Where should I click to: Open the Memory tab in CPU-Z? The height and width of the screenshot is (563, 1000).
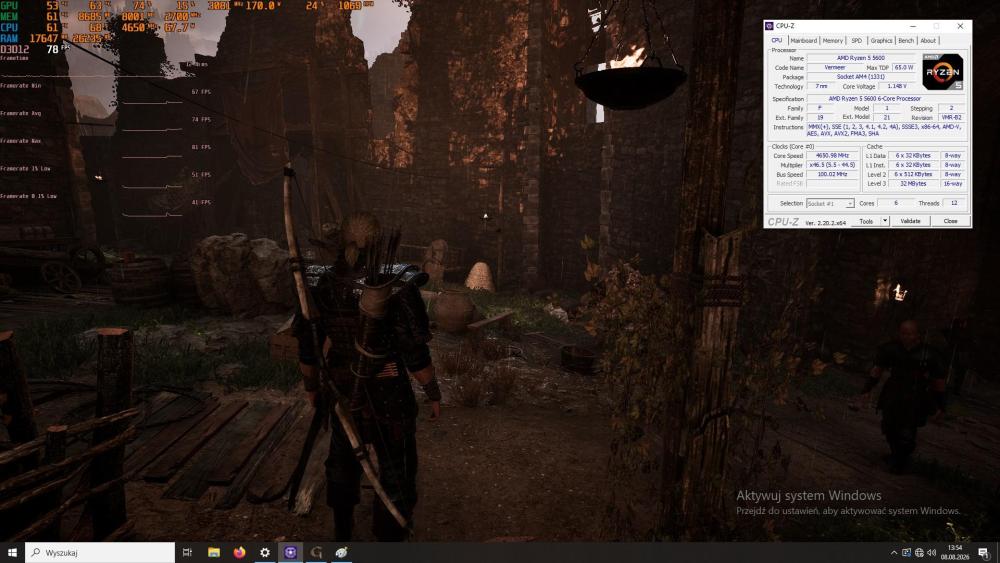click(832, 40)
